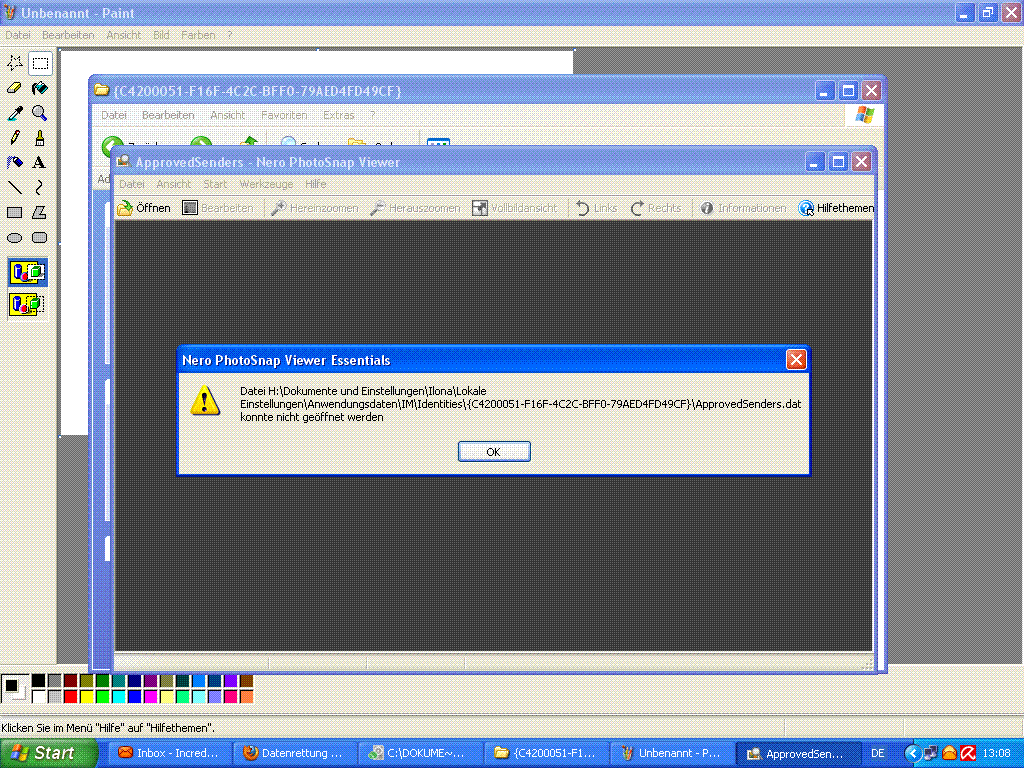Open Datei menu in Paint

click(x=18, y=35)
